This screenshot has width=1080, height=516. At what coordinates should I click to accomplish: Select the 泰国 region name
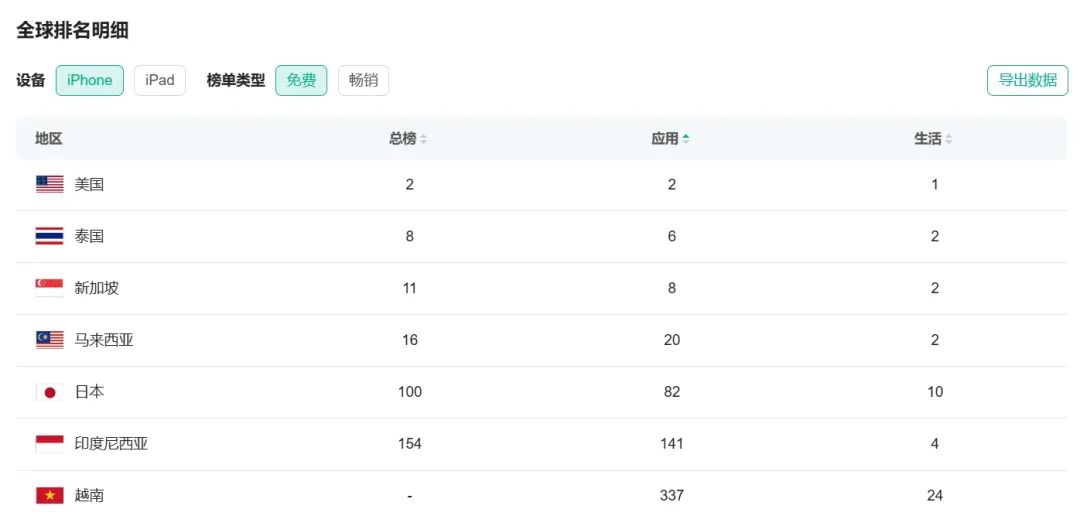click(x=90, y=236)
